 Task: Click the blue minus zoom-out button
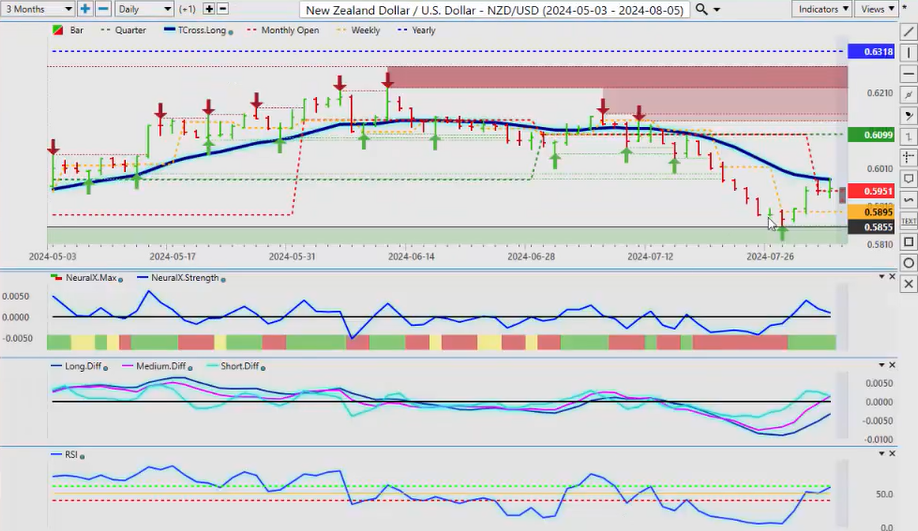coord(102,9)
